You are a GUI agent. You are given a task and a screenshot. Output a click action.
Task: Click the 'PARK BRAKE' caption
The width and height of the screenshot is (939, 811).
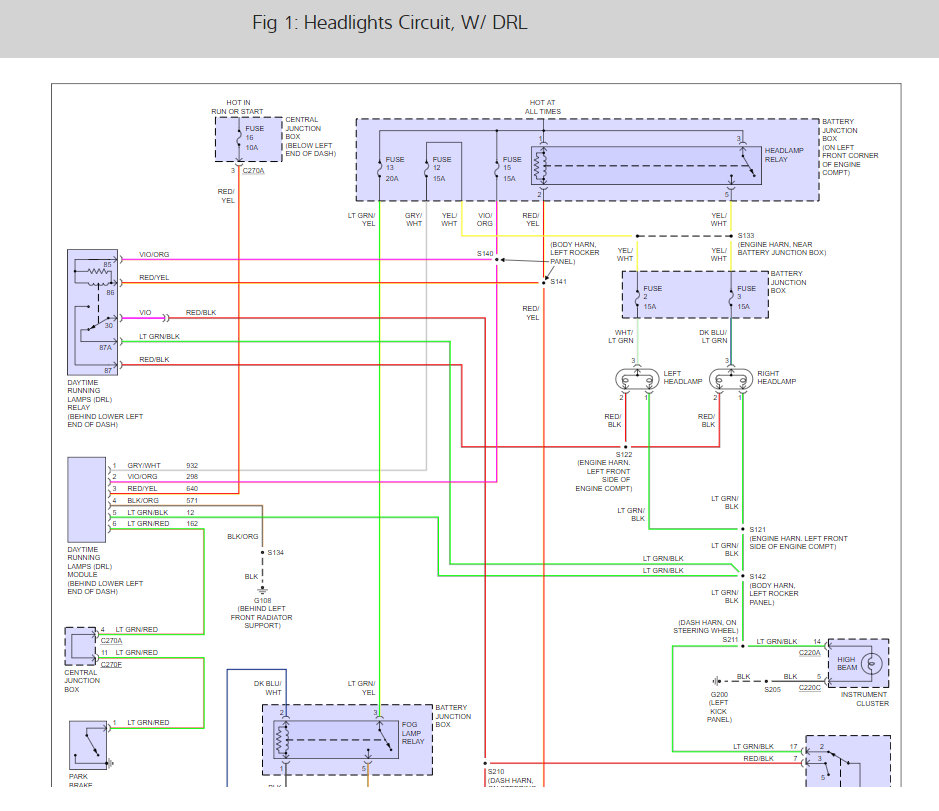click(x=80, y=780)
